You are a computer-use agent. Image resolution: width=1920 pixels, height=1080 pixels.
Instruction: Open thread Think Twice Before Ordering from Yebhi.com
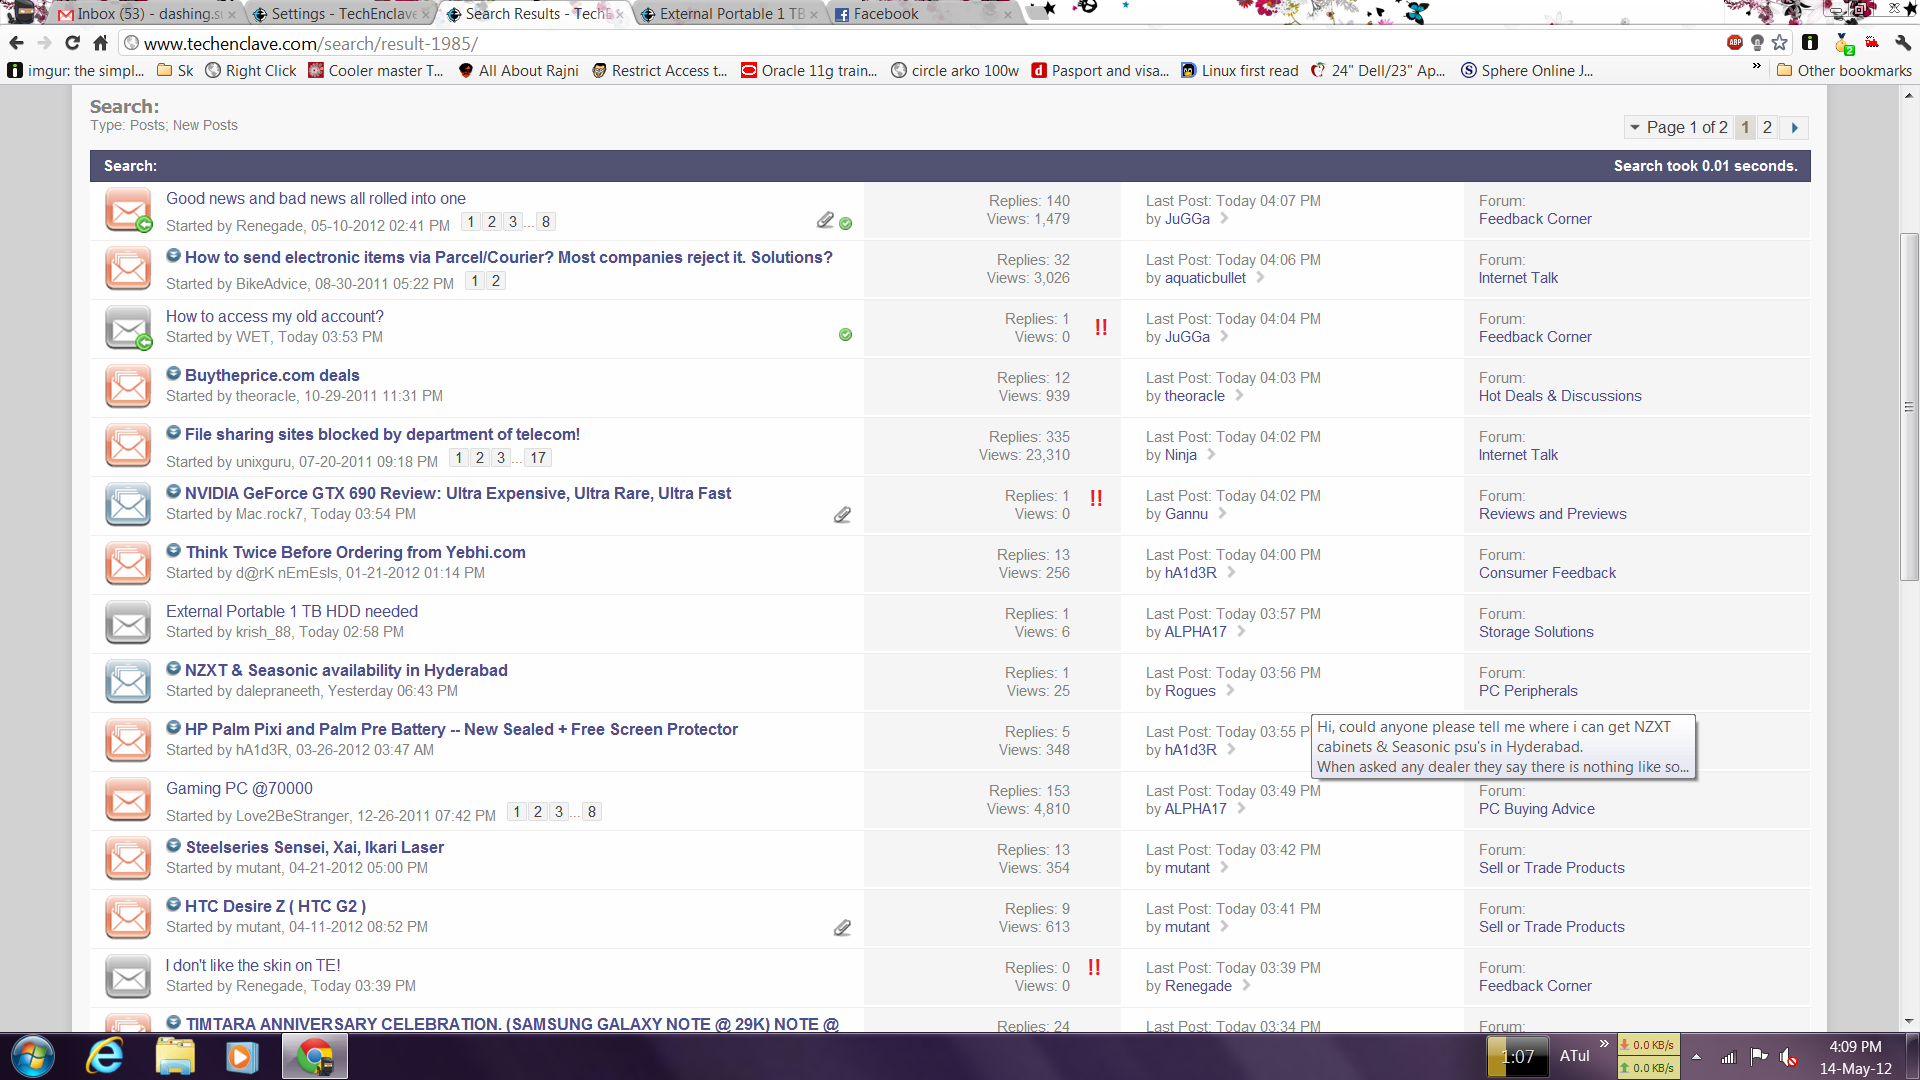click(x=355, y=552)
